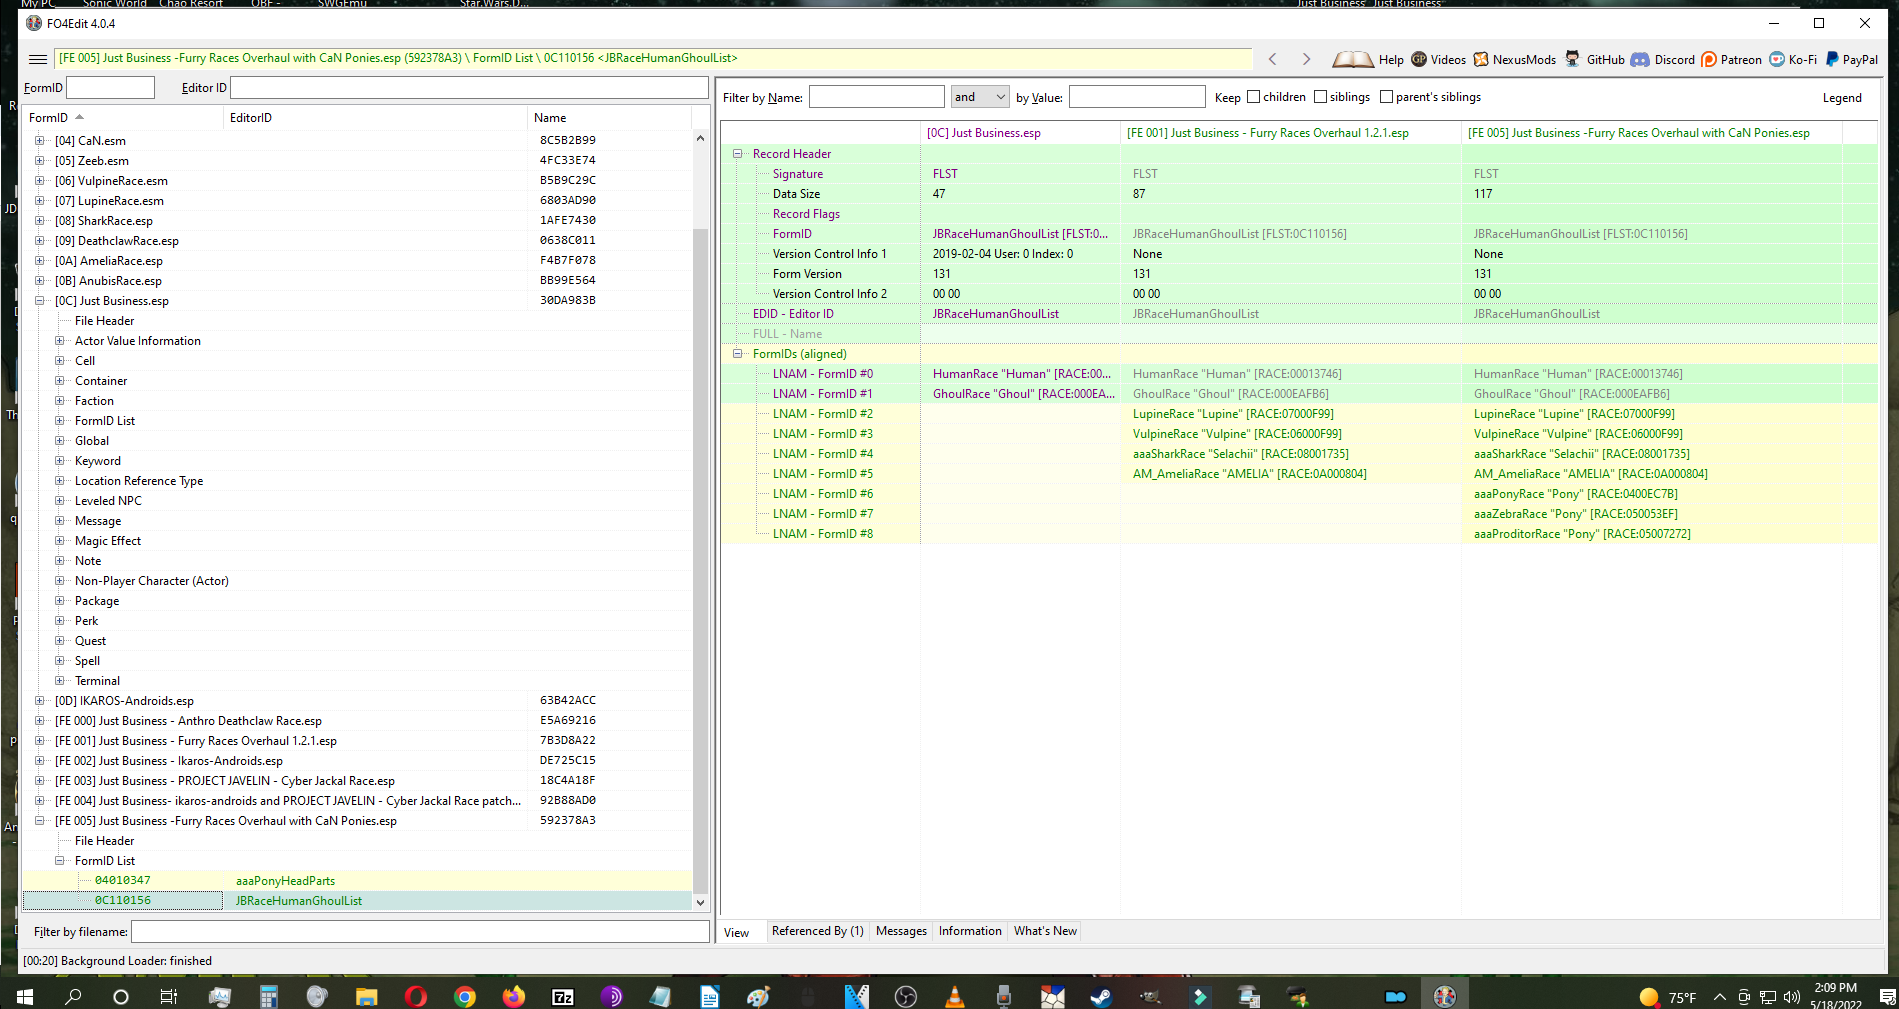Screen dimensions: 1899x1009
Task: Enable Keep parent's siblings checkbox
Action: pyautogui.click(x=1386, y=97)
